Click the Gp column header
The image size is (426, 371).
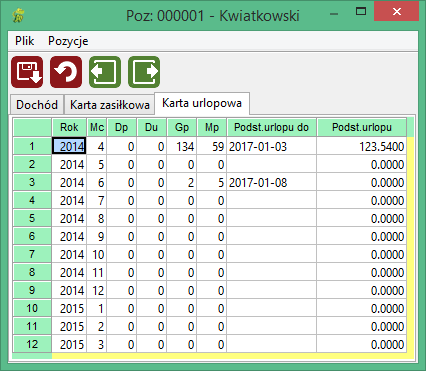pos(182,127)
